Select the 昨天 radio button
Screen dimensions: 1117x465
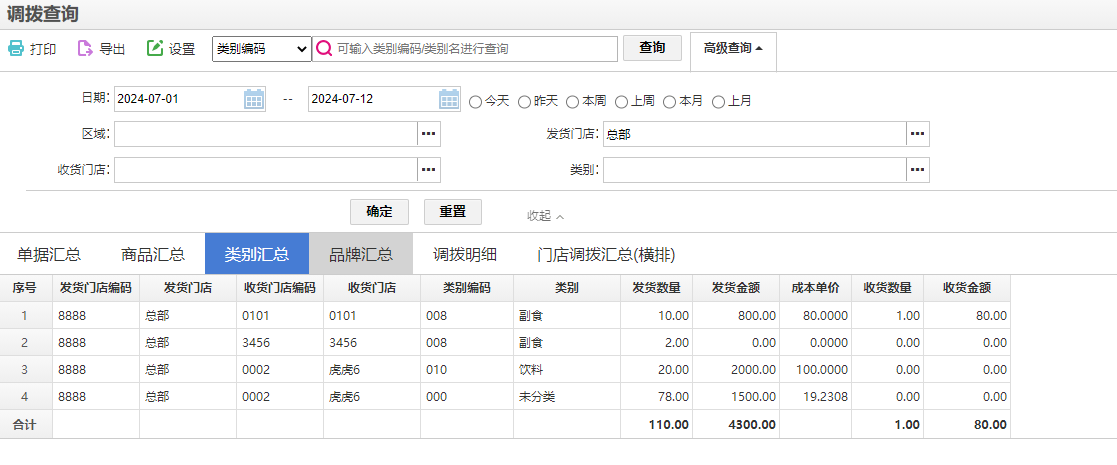click(x=524, y=102)
